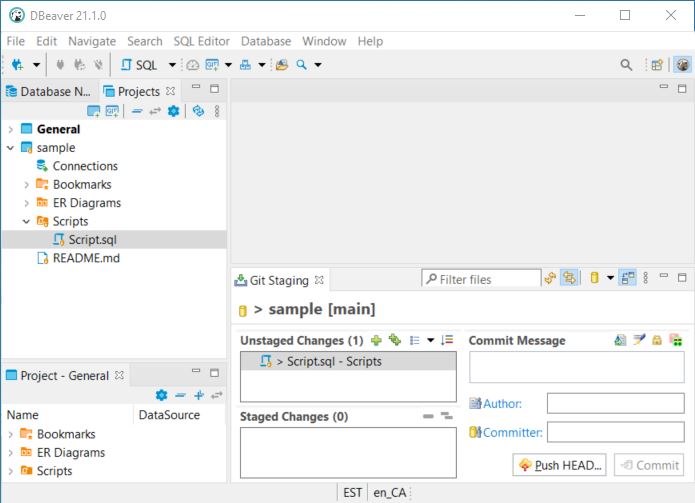Toggle sort by state in Unstaged Changes
This screenshot has width=695, height=503.
pos(447,340)
